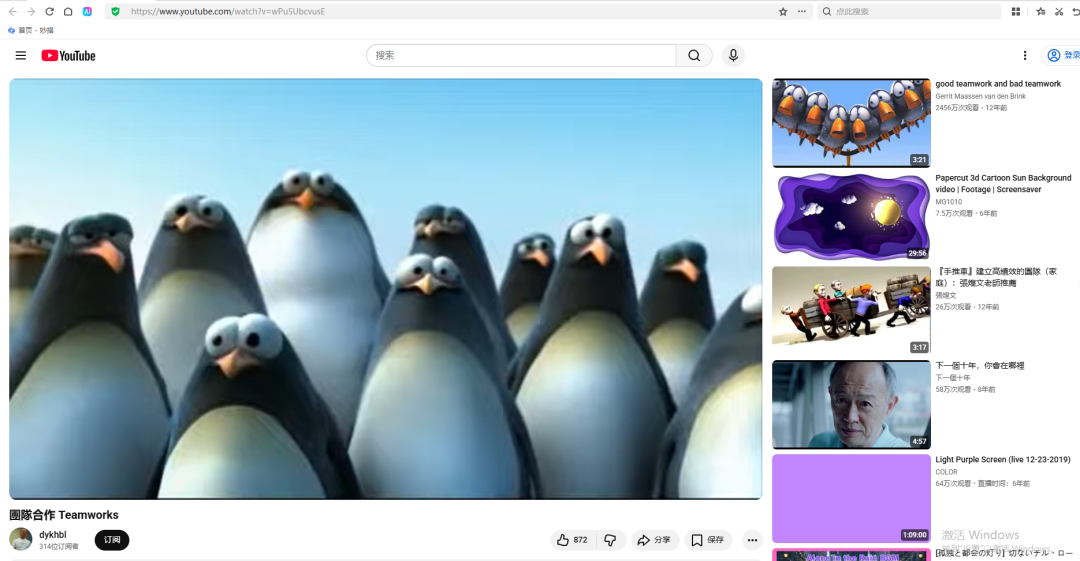Viewport: 1080px width, 561px height.
Task: Click in the YouTube 搜索 search field
Action: [521, 56]
